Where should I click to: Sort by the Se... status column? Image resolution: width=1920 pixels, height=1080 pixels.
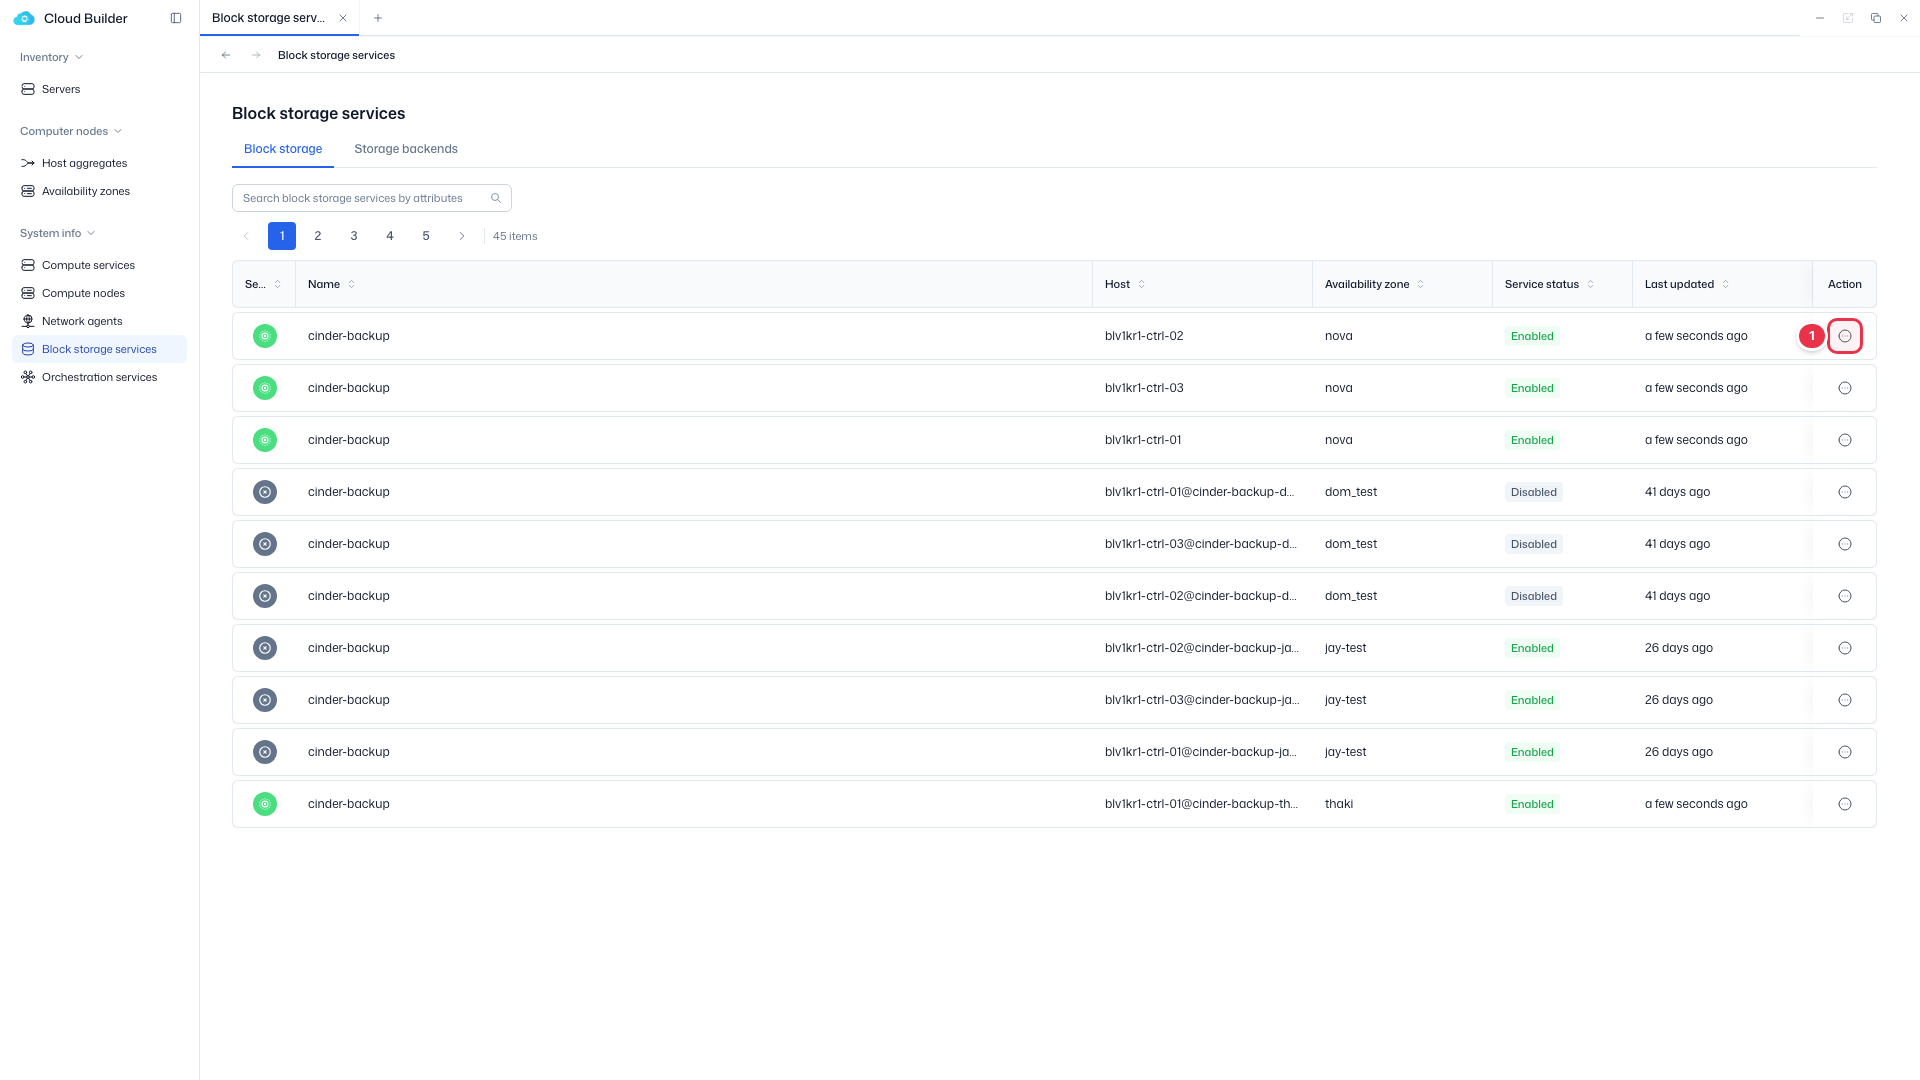click(x=277, y=284)
